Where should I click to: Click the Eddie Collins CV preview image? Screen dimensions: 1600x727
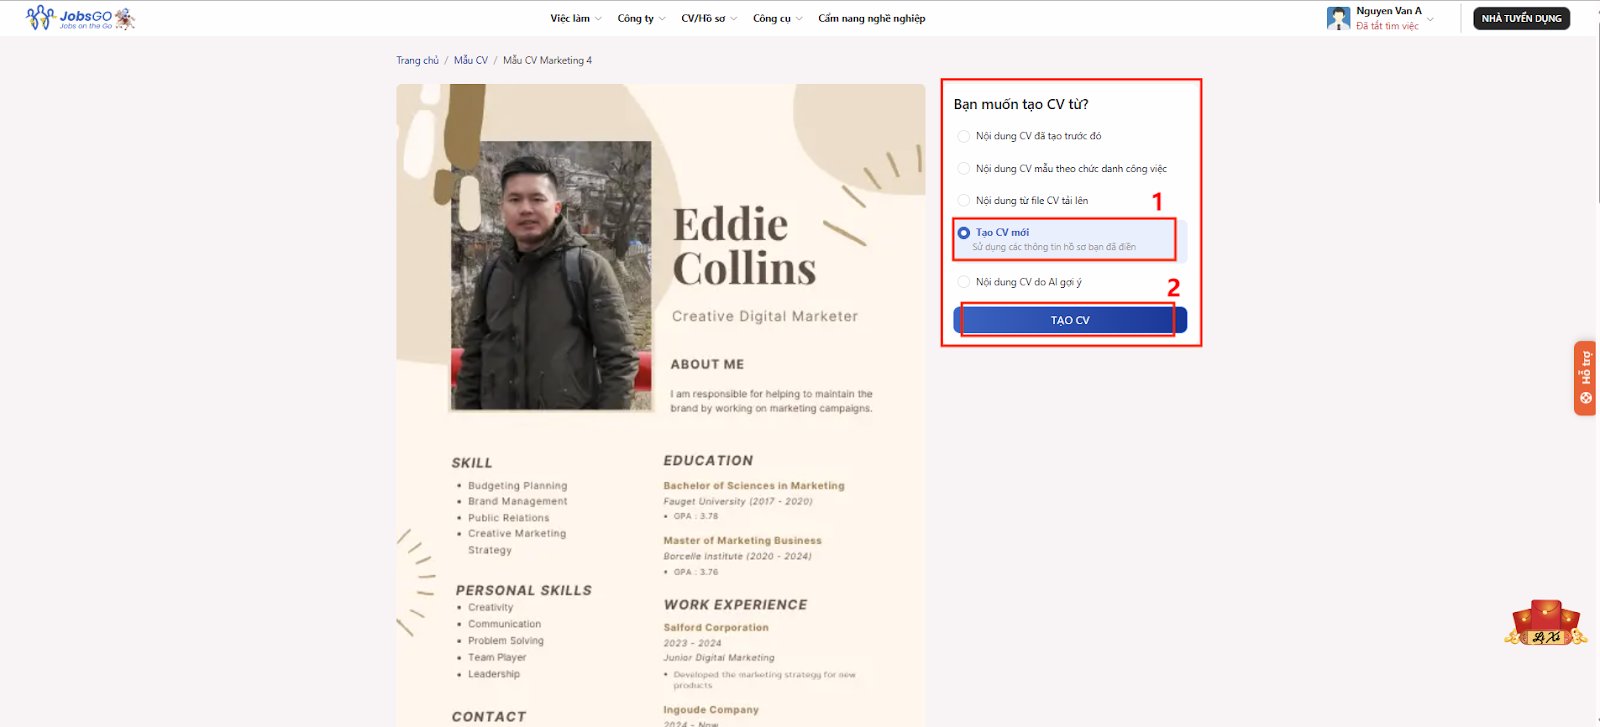pyautogui.click(x=660, y=400)
